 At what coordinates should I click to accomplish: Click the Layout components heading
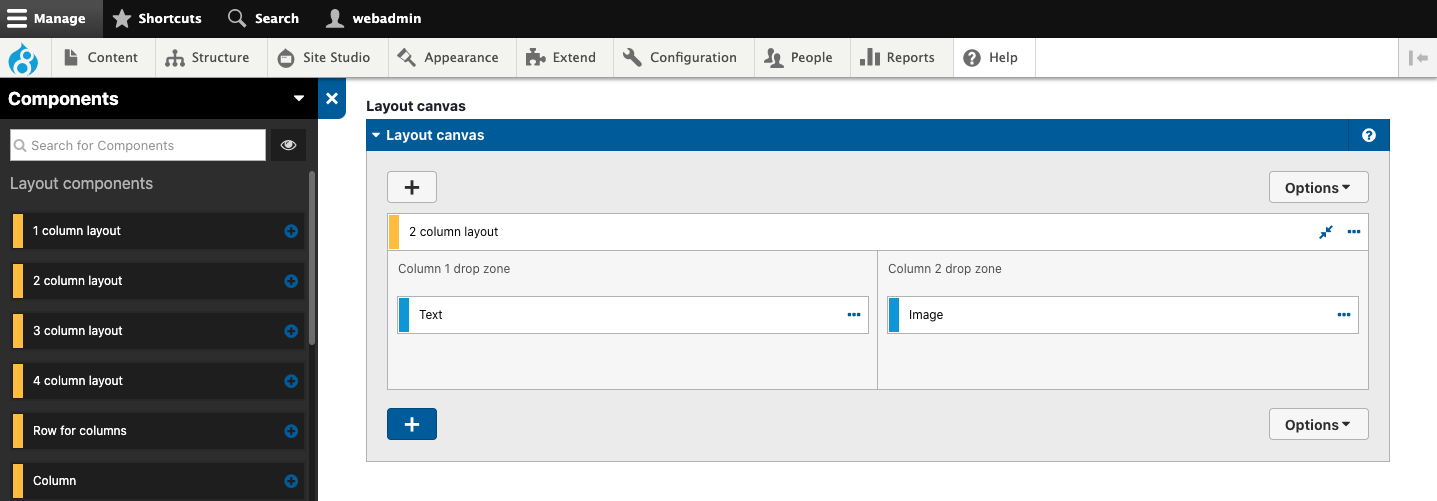click(x=82, y=184)
